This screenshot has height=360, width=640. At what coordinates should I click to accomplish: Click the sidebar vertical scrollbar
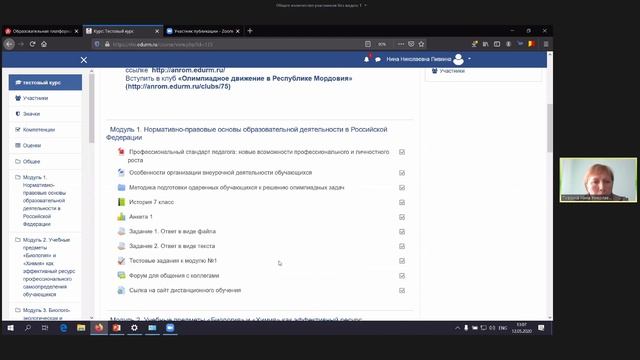click(x=91, y=108)
